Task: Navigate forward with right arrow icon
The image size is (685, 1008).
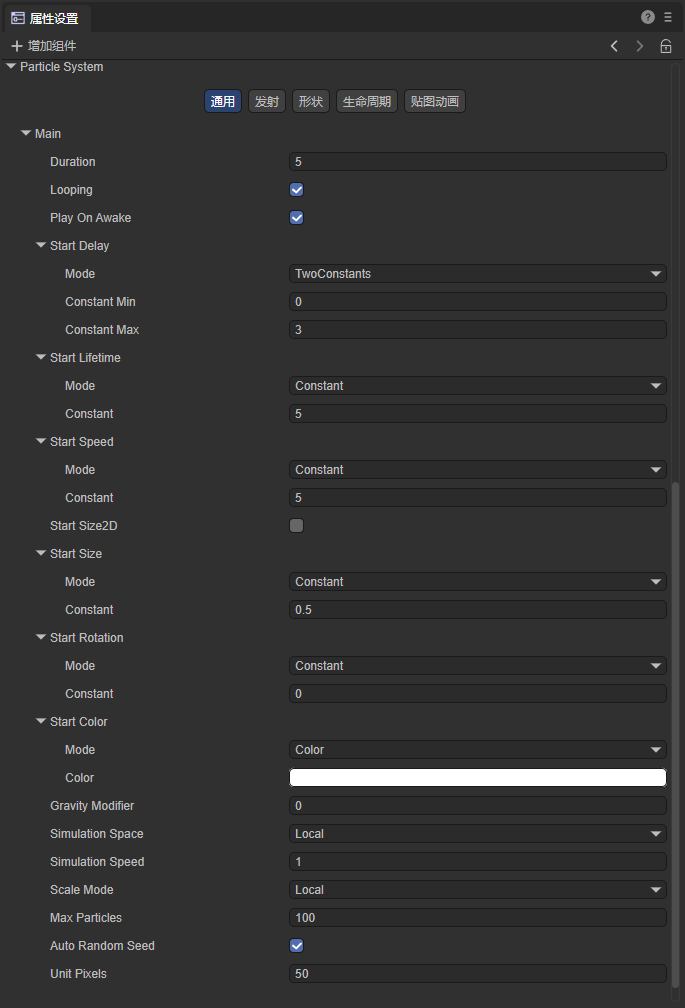Action: coord(640,46)
